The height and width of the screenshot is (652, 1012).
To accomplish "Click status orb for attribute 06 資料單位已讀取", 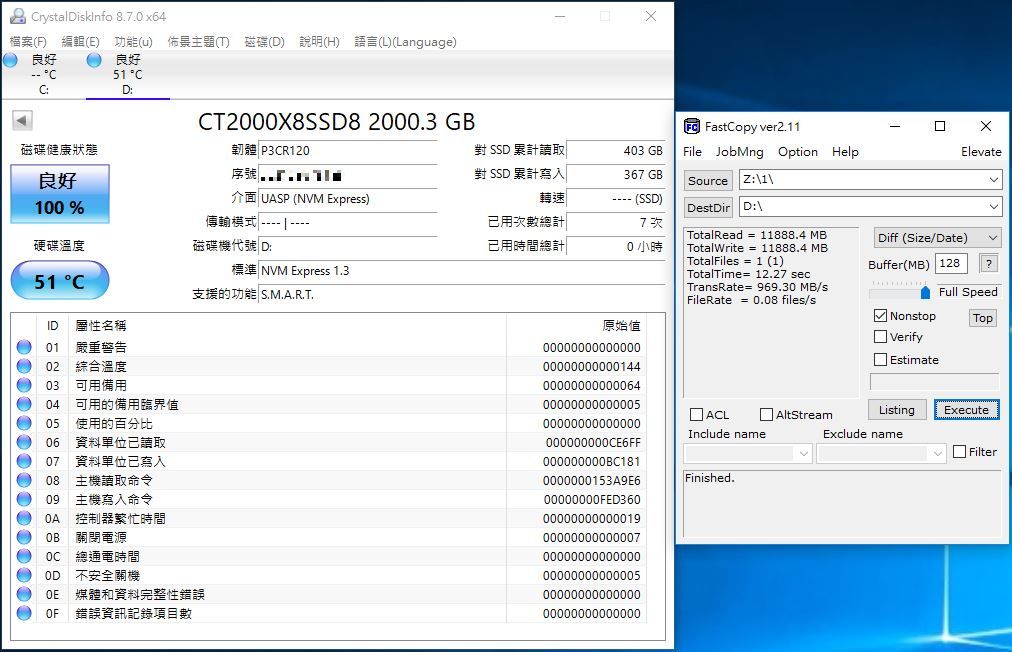I will (24, 442).
